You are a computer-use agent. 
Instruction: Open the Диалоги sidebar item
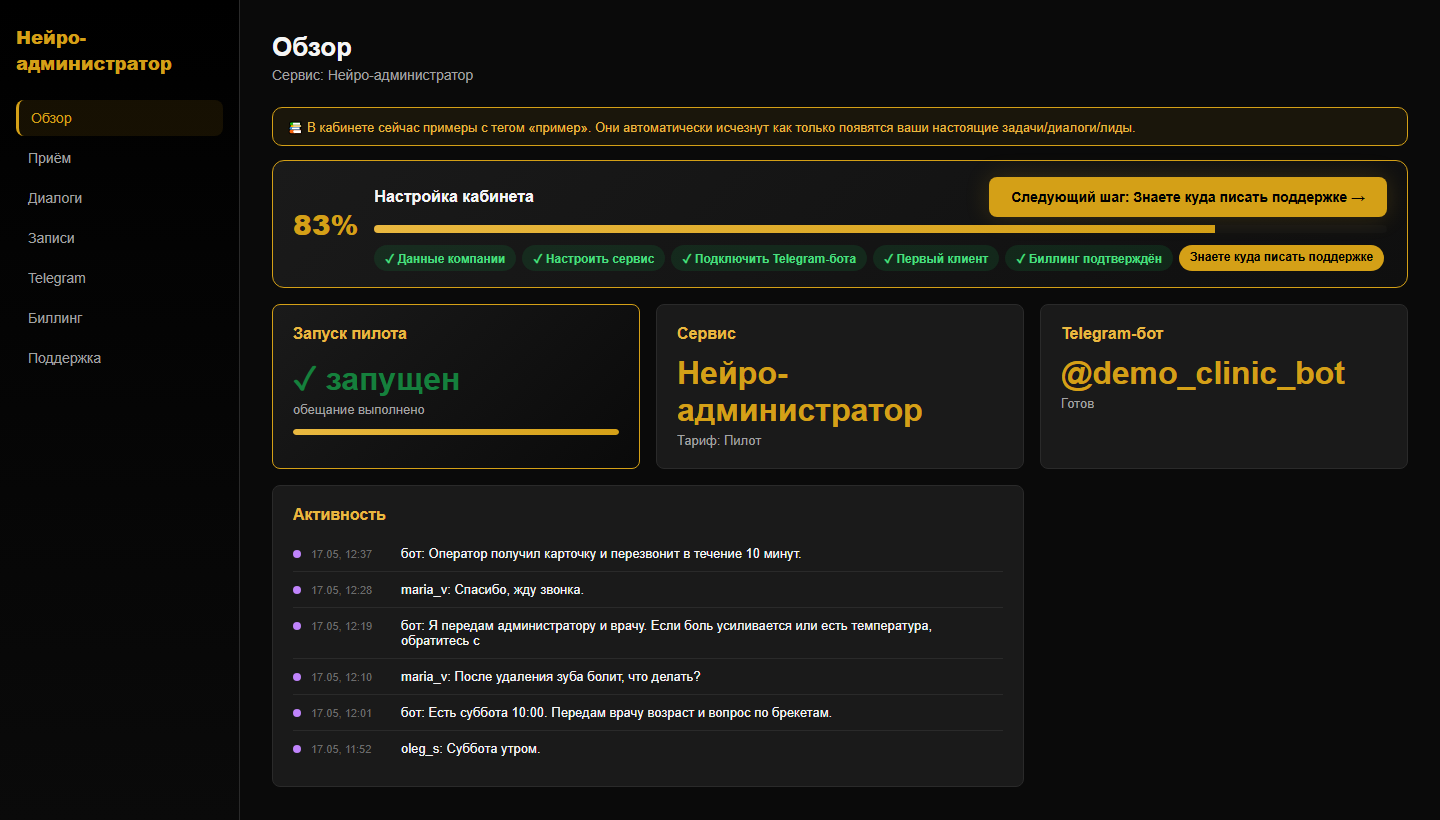click(x=120, y=198)
